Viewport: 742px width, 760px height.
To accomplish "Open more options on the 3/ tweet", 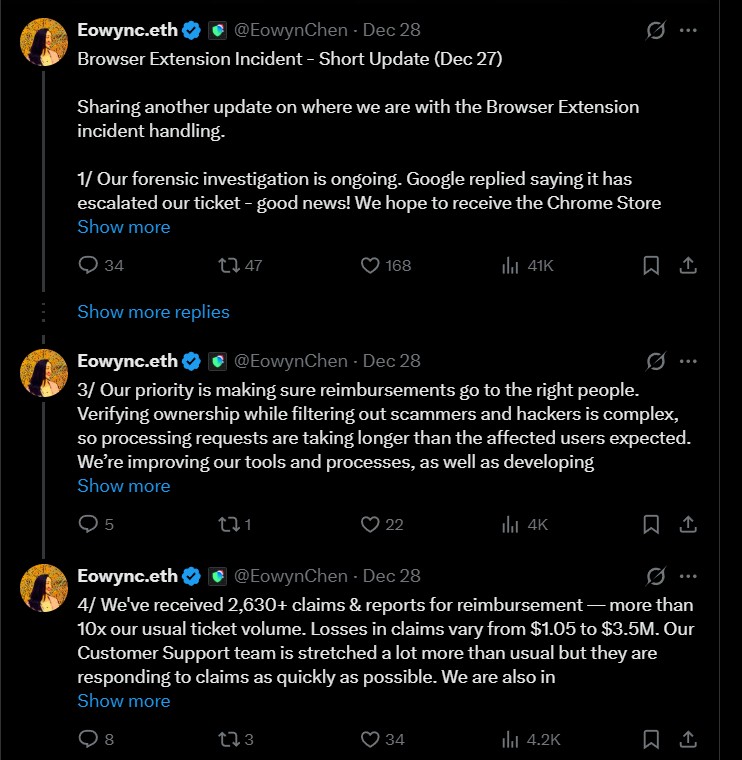I will coord(688,361).
